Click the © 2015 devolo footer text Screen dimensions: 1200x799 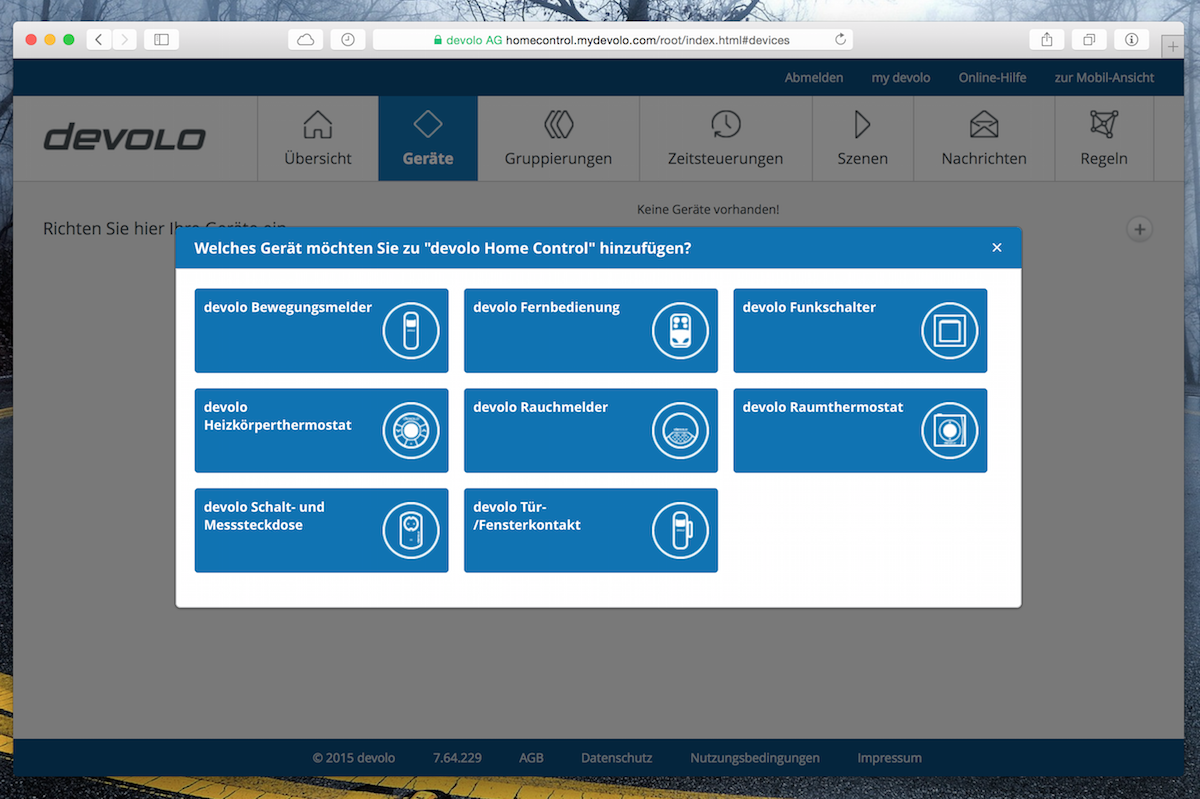tap(354, 758)
